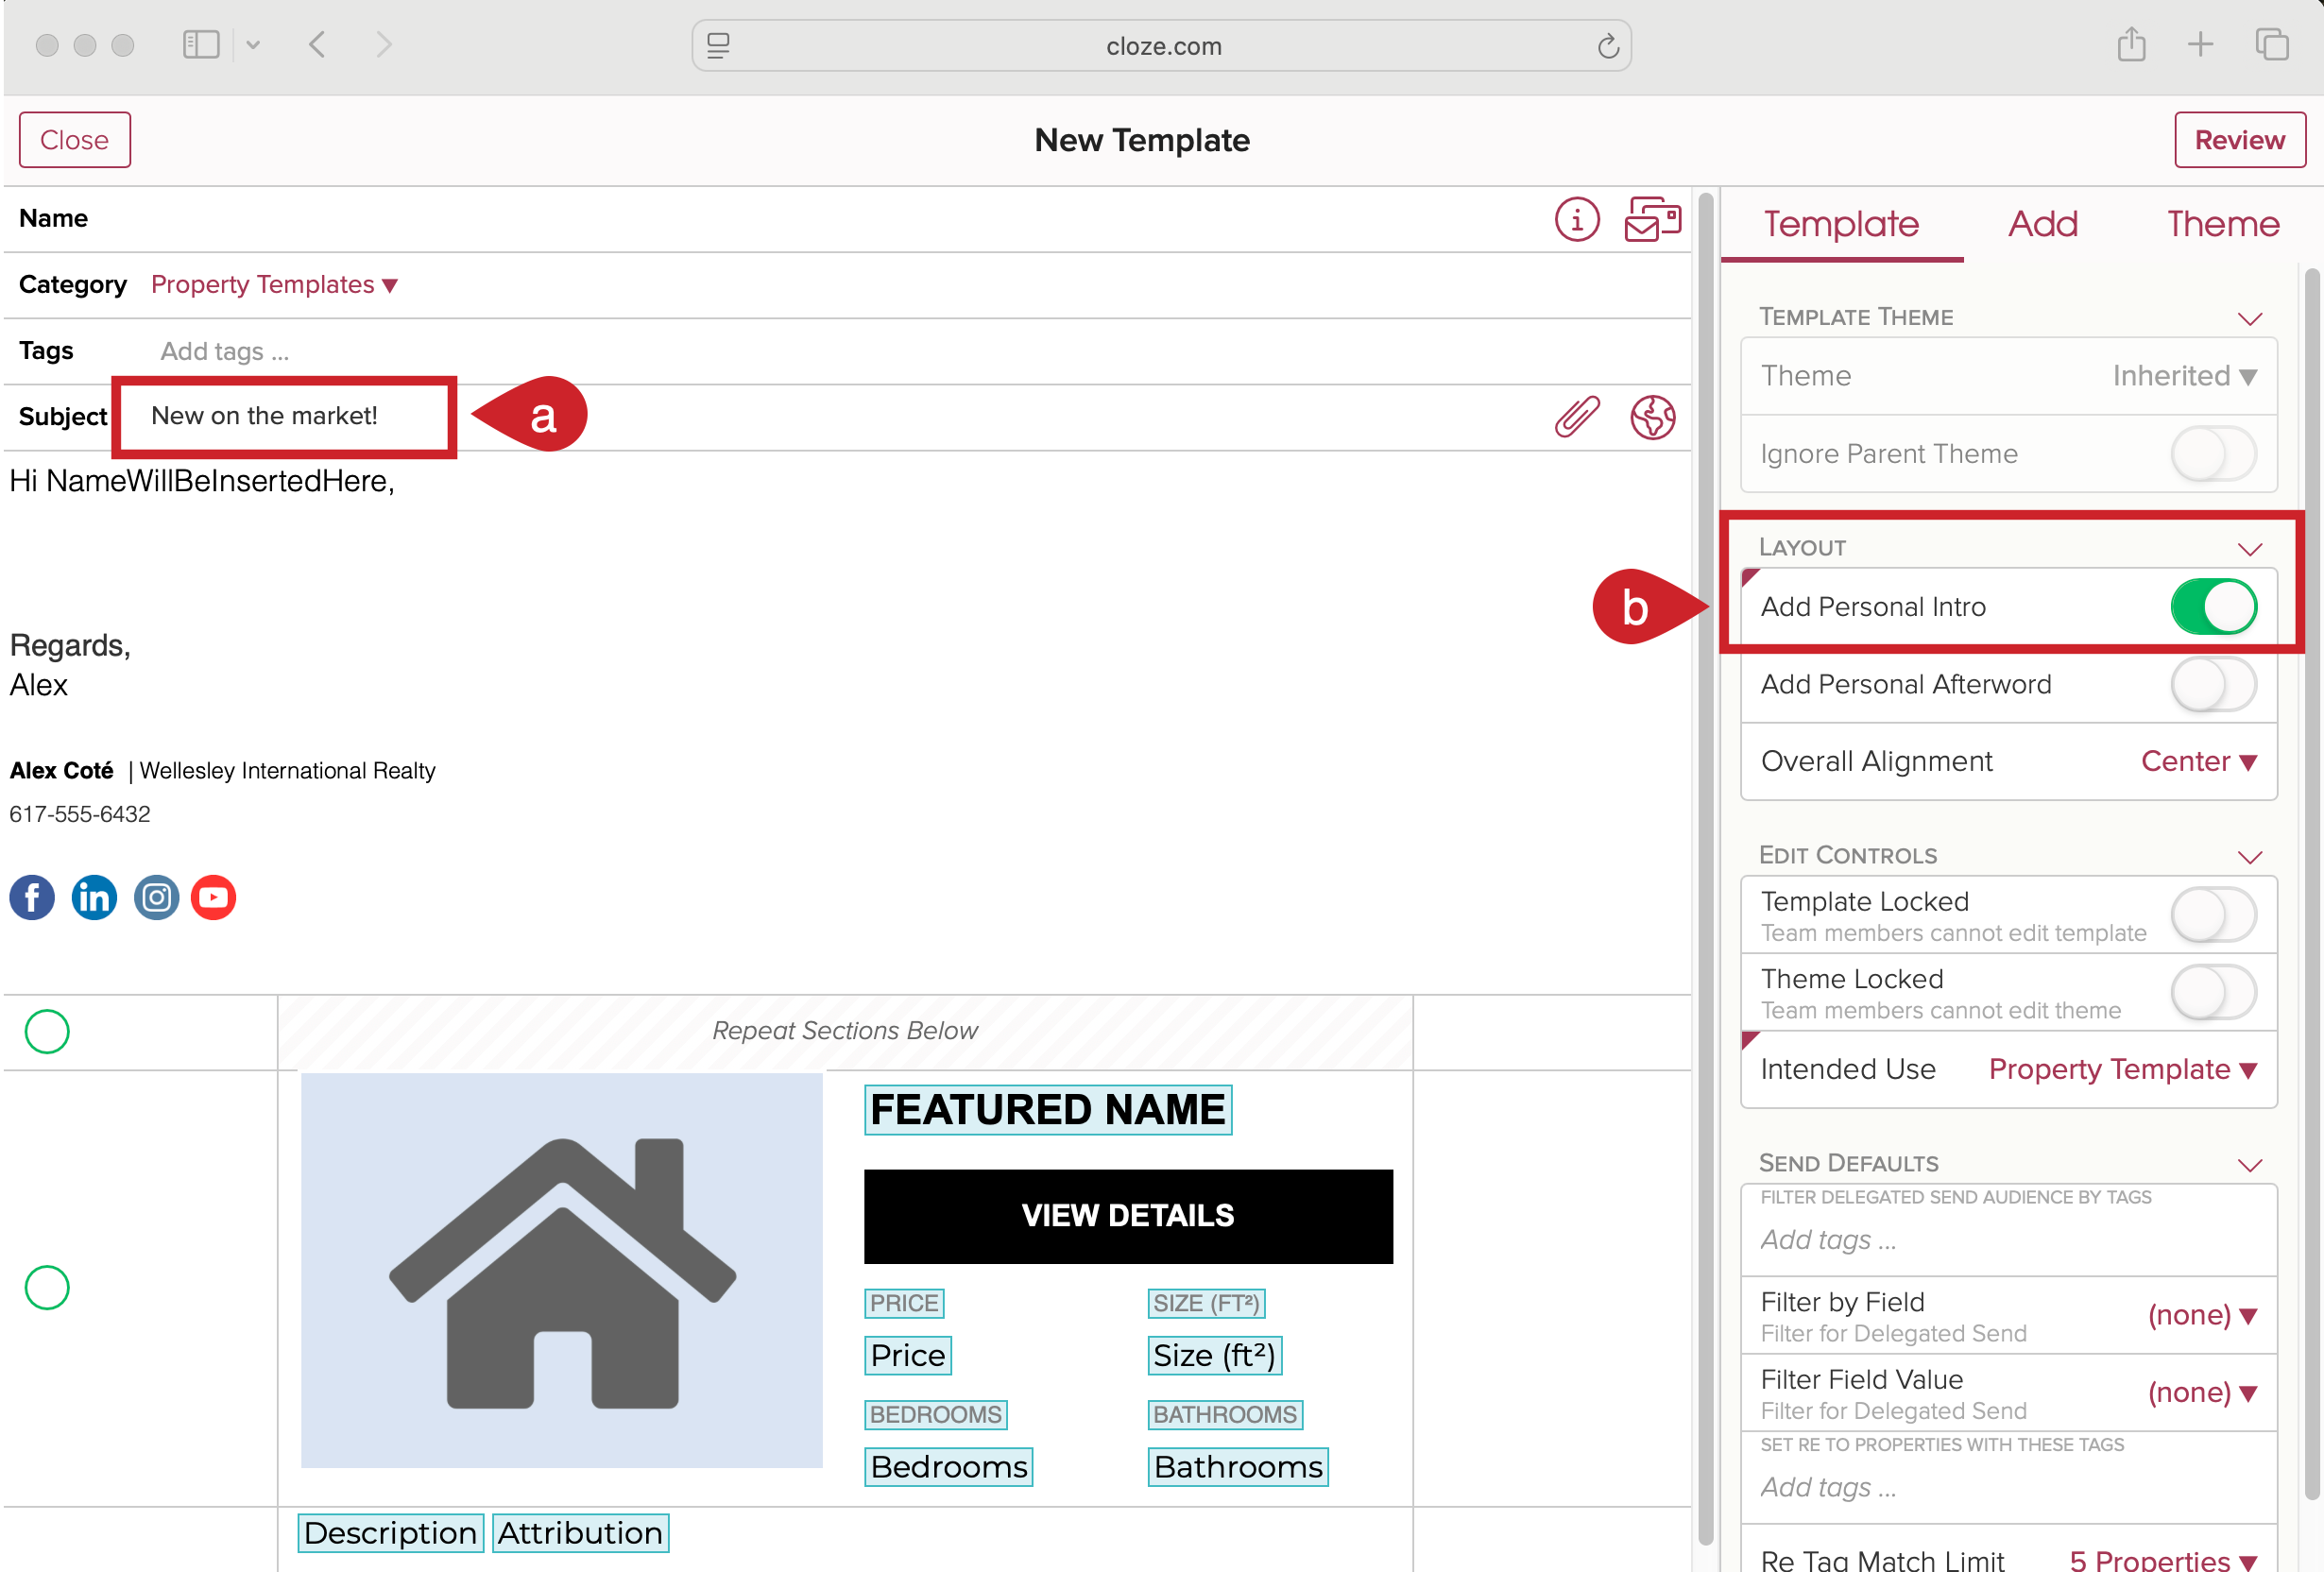Click the VIEW DETAILS button
The width and height of the screenshot is (2324, 1572).
pos(1128,1216)
